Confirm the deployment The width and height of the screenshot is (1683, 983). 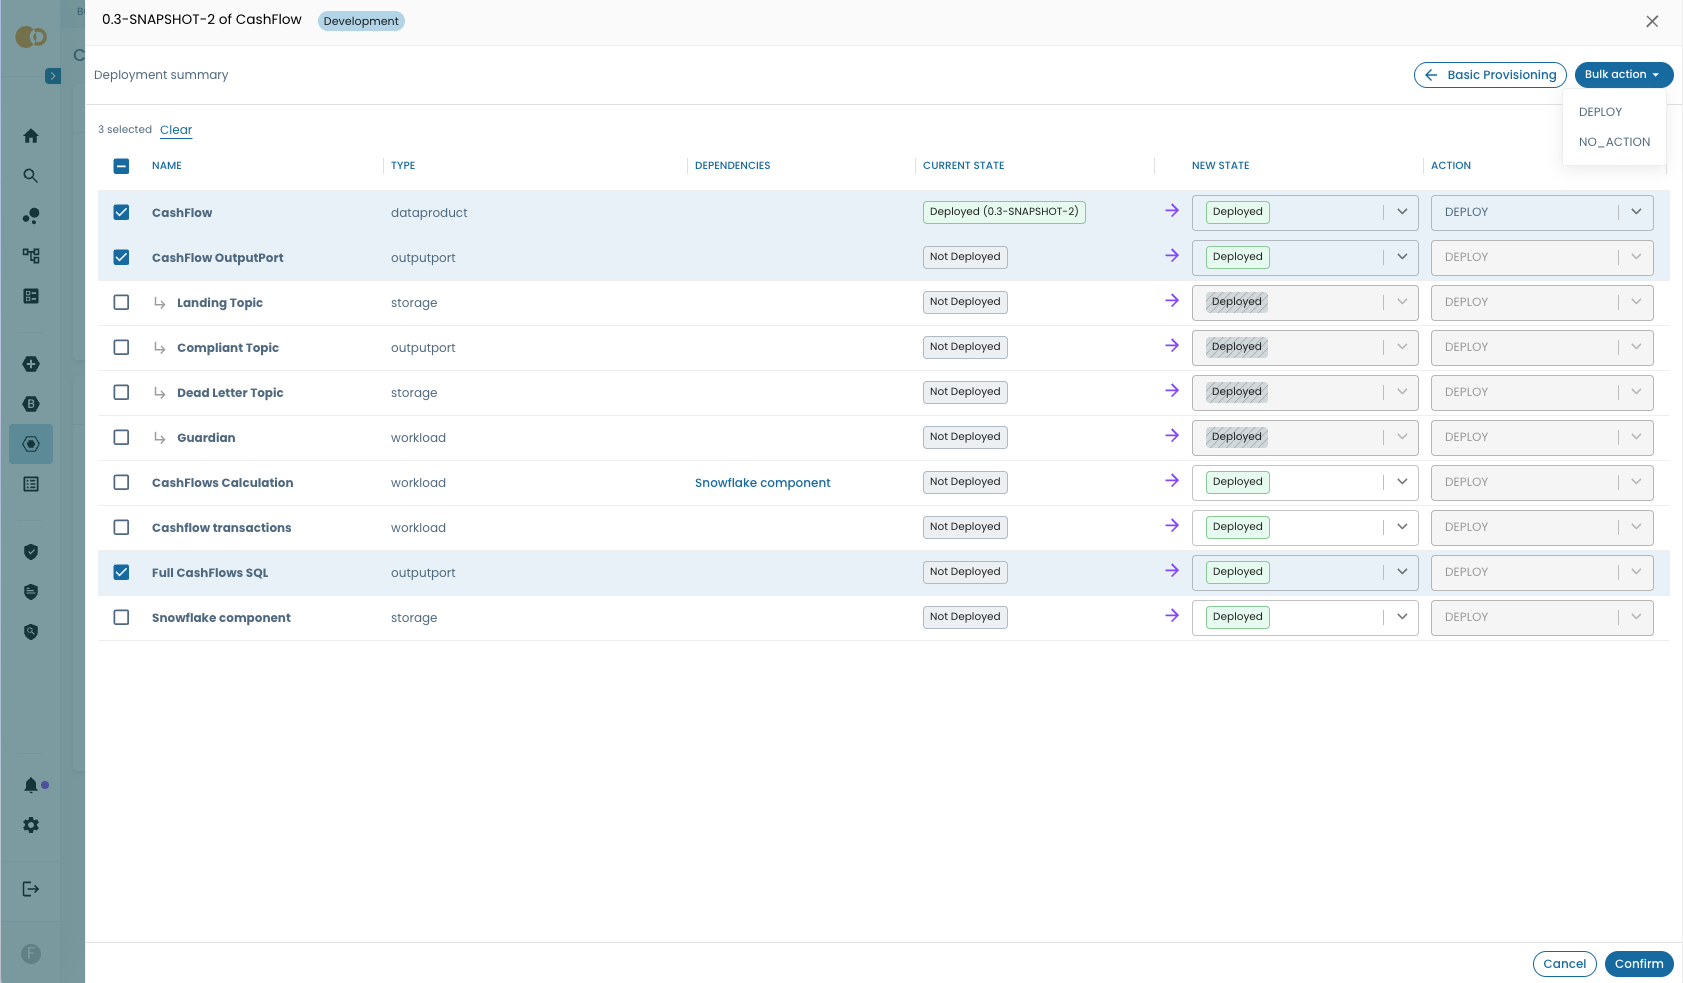[x=1639, y=964]
